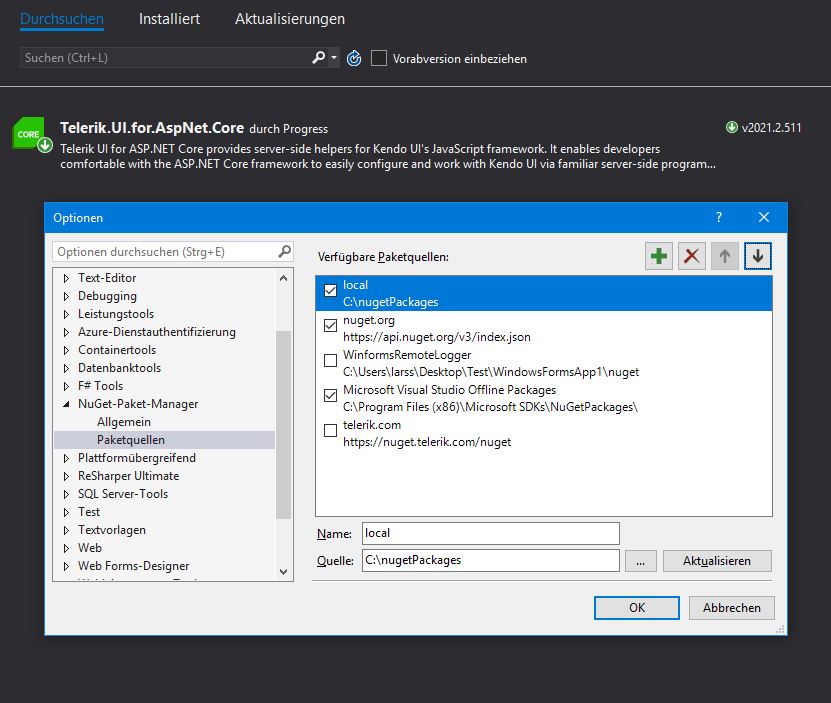The image size is (831, 703).
Task: Switch to the Installiert tab
Action: pos(169,19)
